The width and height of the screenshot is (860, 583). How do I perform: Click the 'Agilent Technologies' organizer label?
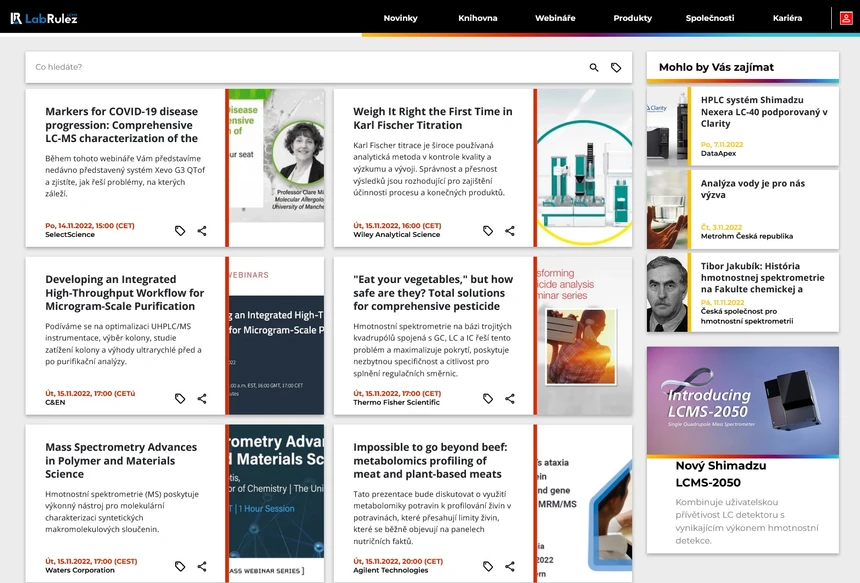pos(391,570)
